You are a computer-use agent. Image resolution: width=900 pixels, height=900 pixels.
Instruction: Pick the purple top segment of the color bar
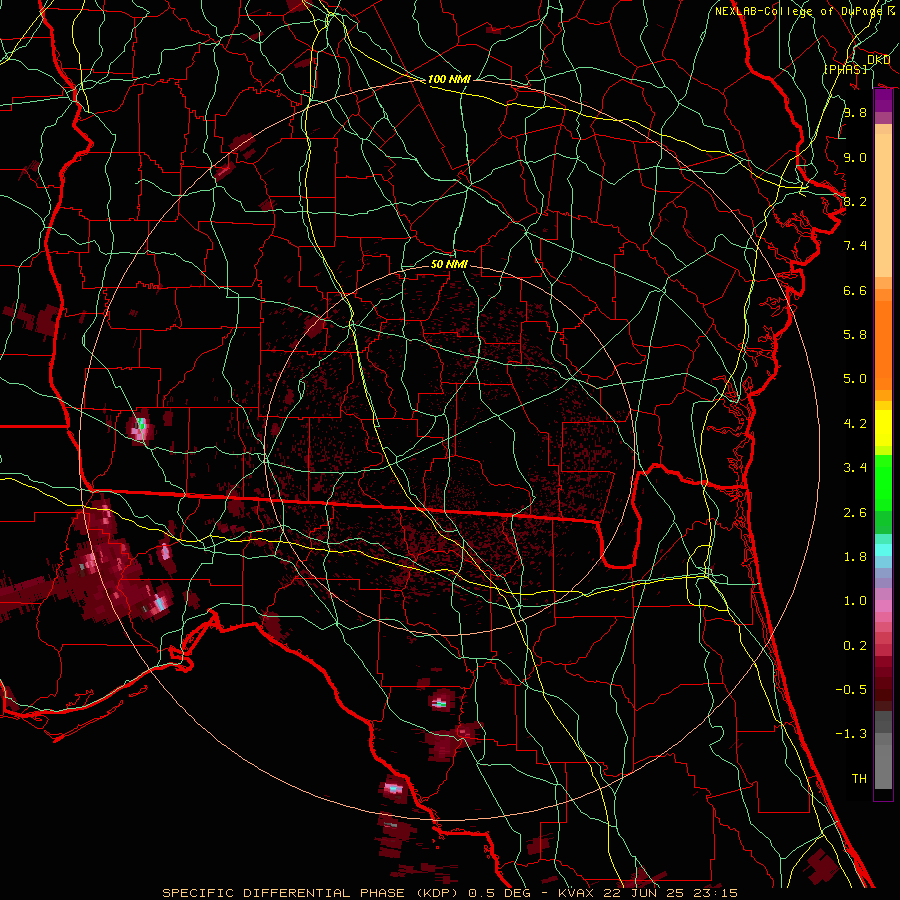(883, 100)
